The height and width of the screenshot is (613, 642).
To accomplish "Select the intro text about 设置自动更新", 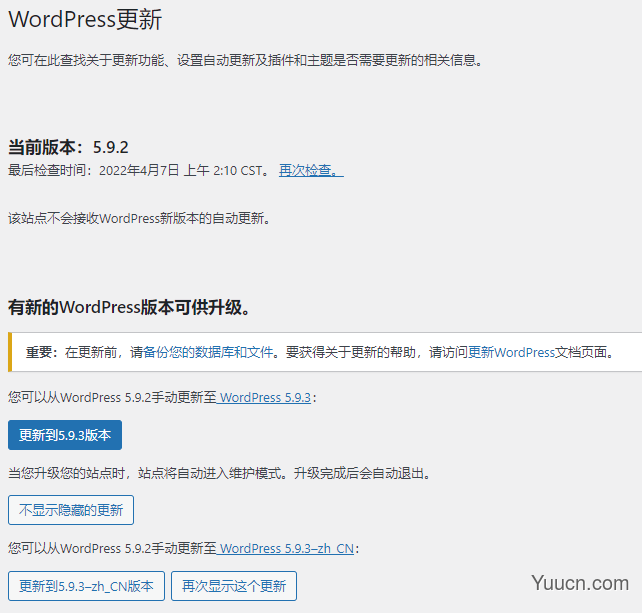I will [x=246, y=61].
